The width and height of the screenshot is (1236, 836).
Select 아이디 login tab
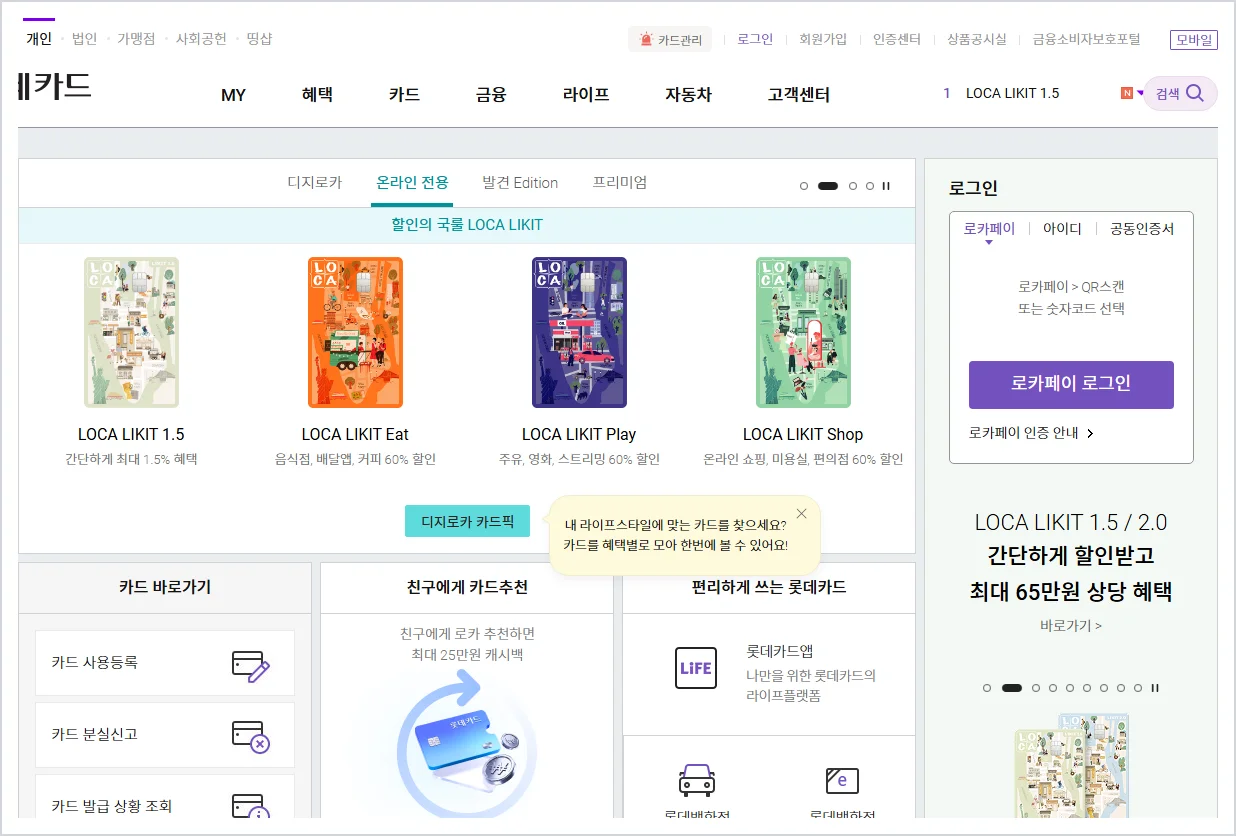click(x=1062, y=228)
